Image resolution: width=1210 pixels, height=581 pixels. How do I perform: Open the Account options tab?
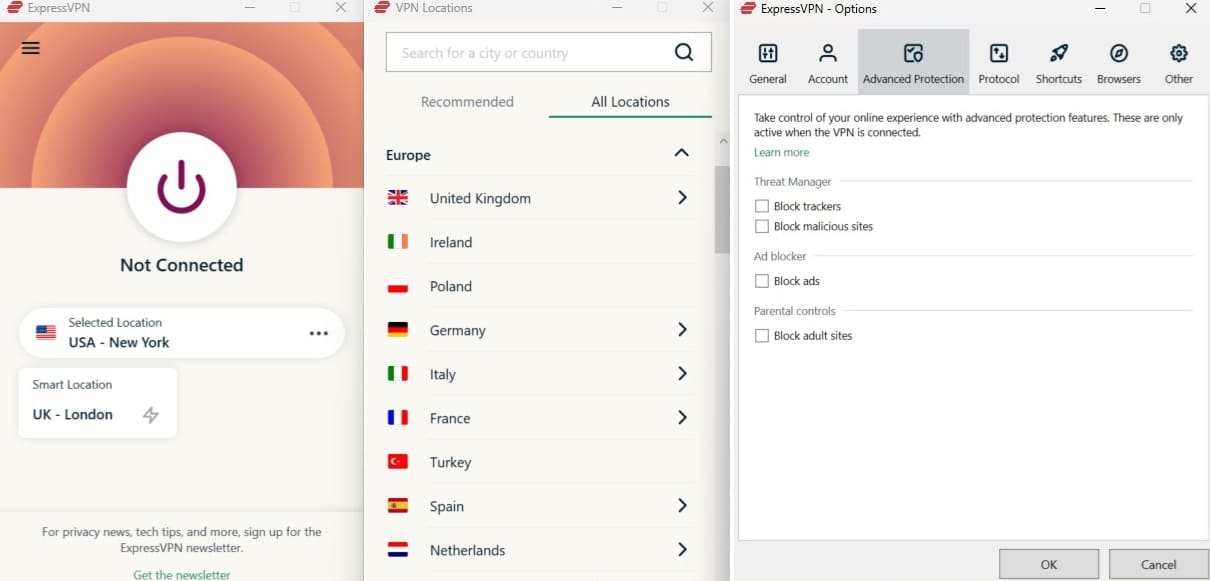pos(828,64)
